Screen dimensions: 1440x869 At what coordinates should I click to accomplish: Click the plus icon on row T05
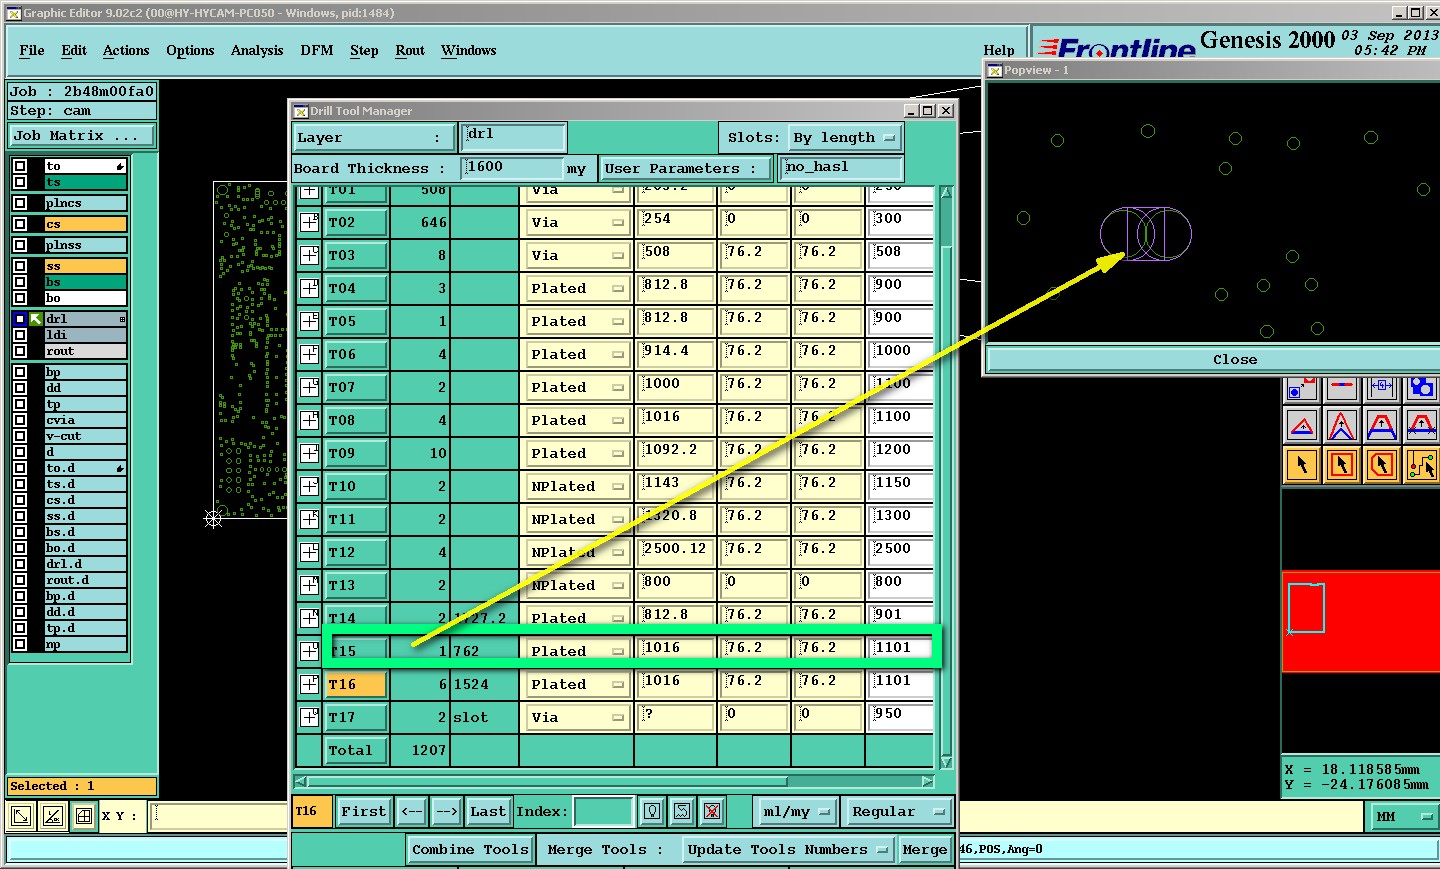[310, 321]
